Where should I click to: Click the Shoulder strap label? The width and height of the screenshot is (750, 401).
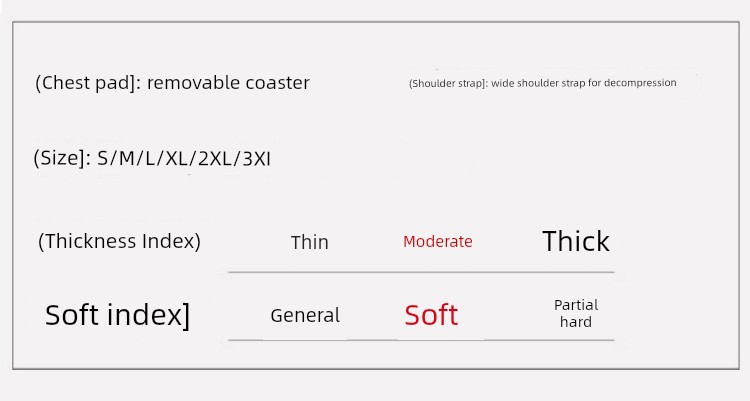tap(447, 83)
